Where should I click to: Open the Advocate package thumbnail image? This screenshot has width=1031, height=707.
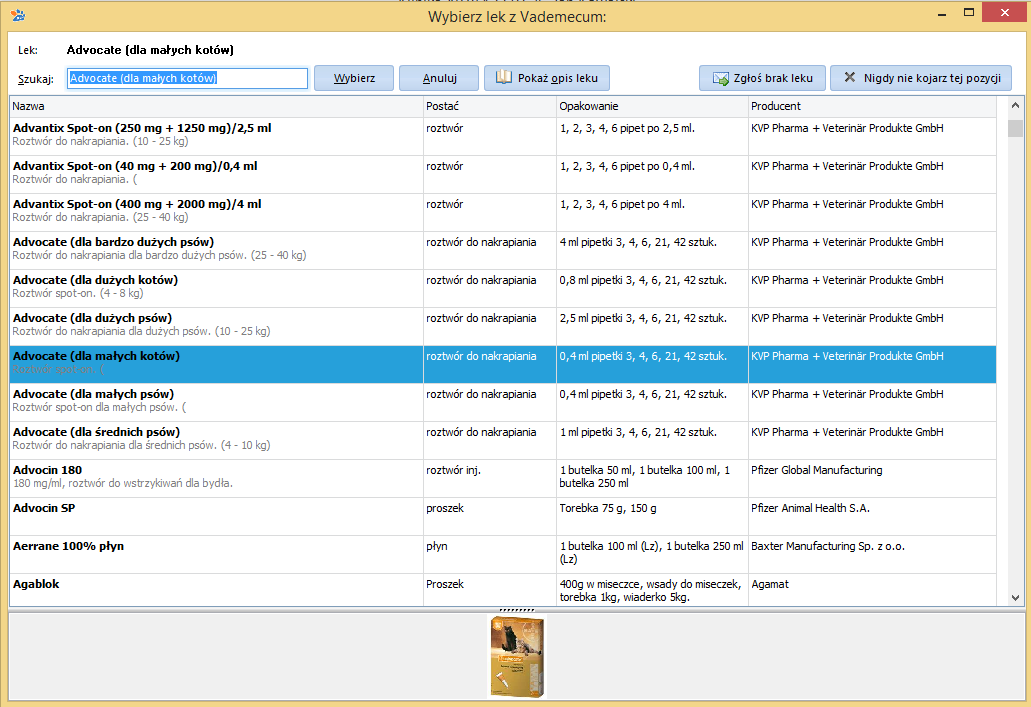click(x=517, y=656)
